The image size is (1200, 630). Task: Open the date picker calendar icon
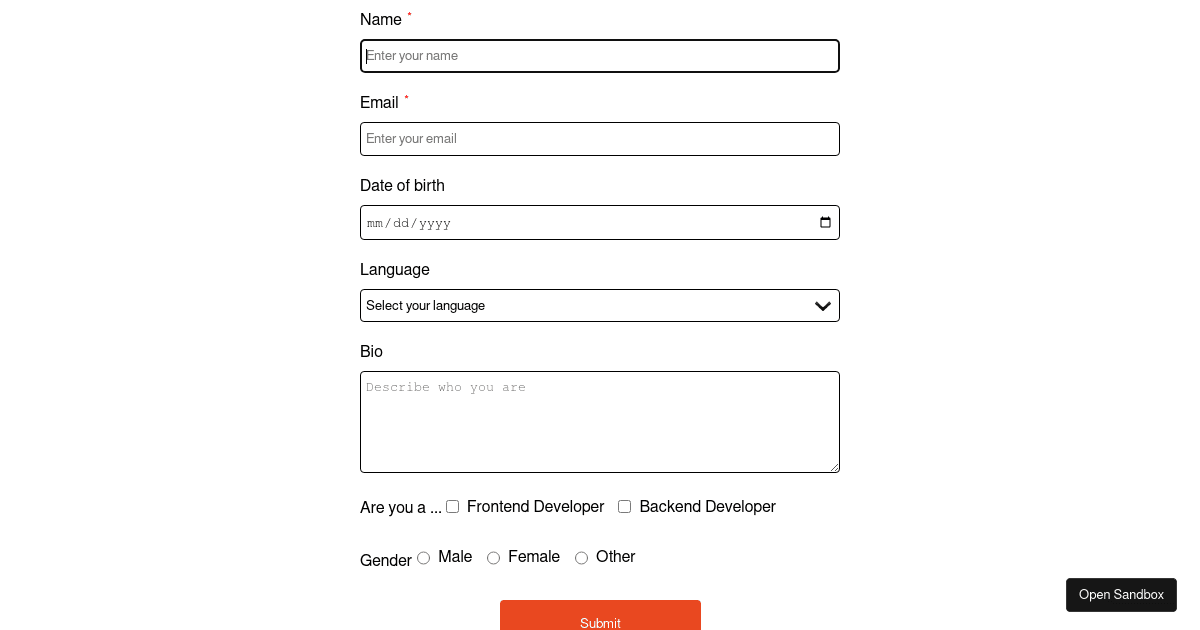pyautogui.click(x=825, y=223)
